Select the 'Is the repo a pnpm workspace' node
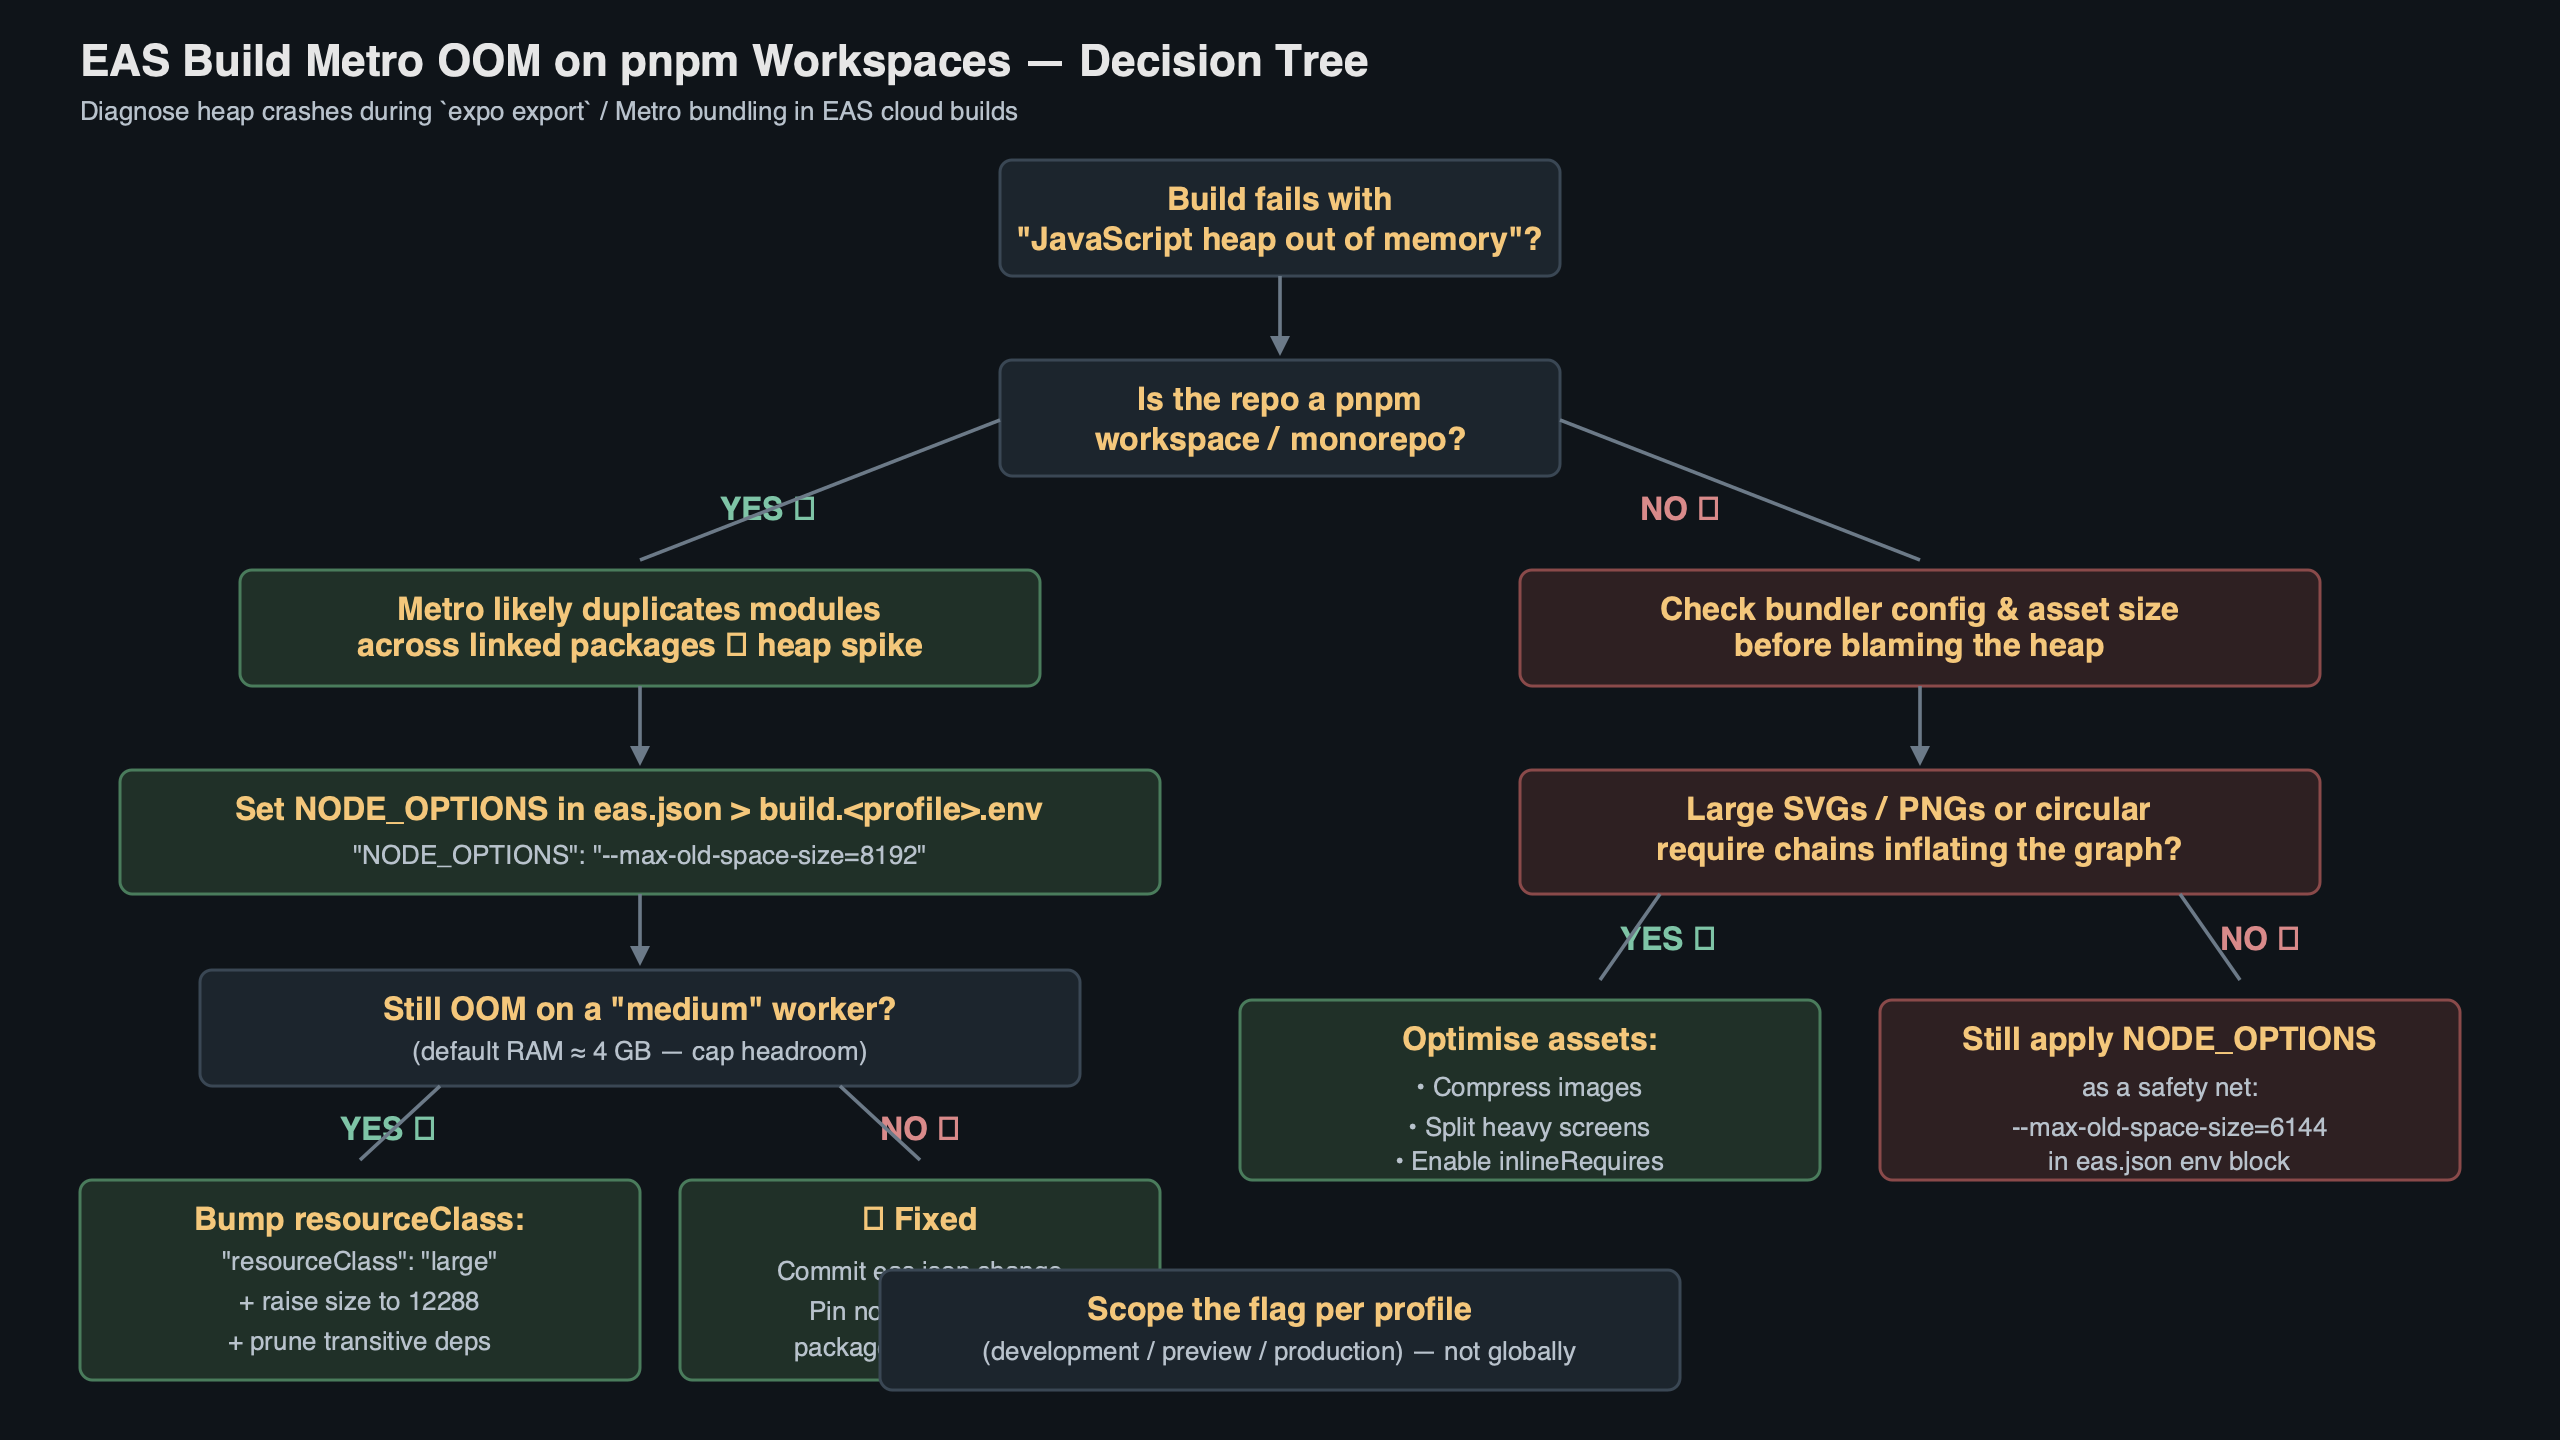Image resolution: width=2560 pixels, height=1440 pixels. [1278, 418]
